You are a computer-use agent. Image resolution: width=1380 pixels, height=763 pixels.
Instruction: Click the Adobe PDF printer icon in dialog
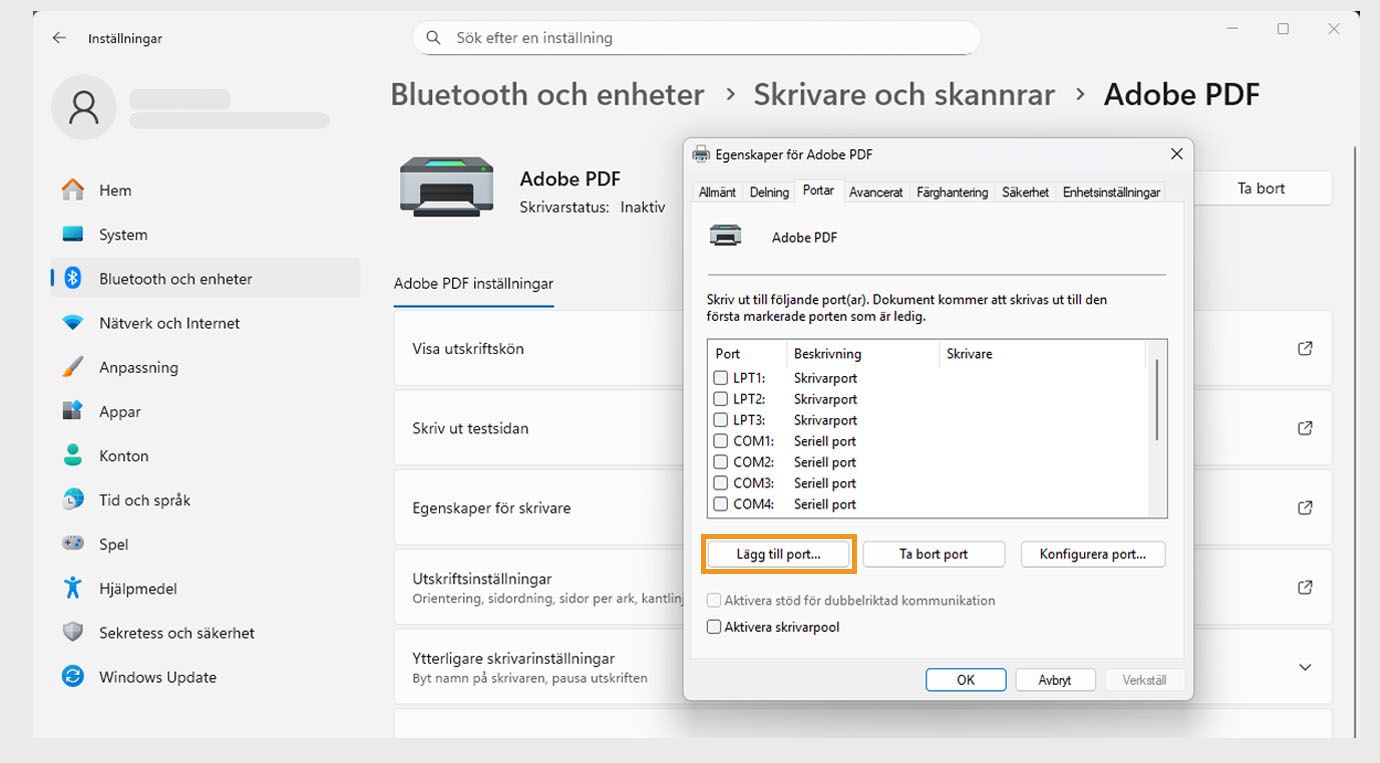[726, 234]
